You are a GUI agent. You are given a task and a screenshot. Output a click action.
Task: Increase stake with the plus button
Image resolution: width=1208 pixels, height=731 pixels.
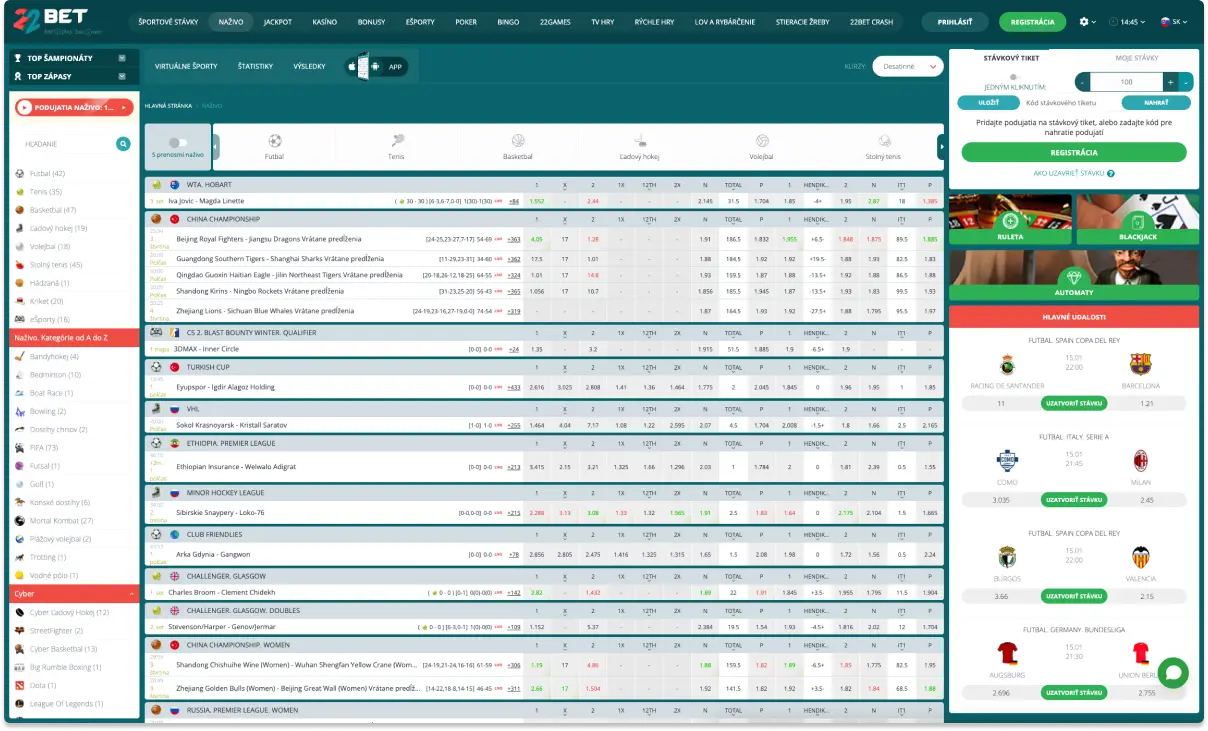(1169, 82)
